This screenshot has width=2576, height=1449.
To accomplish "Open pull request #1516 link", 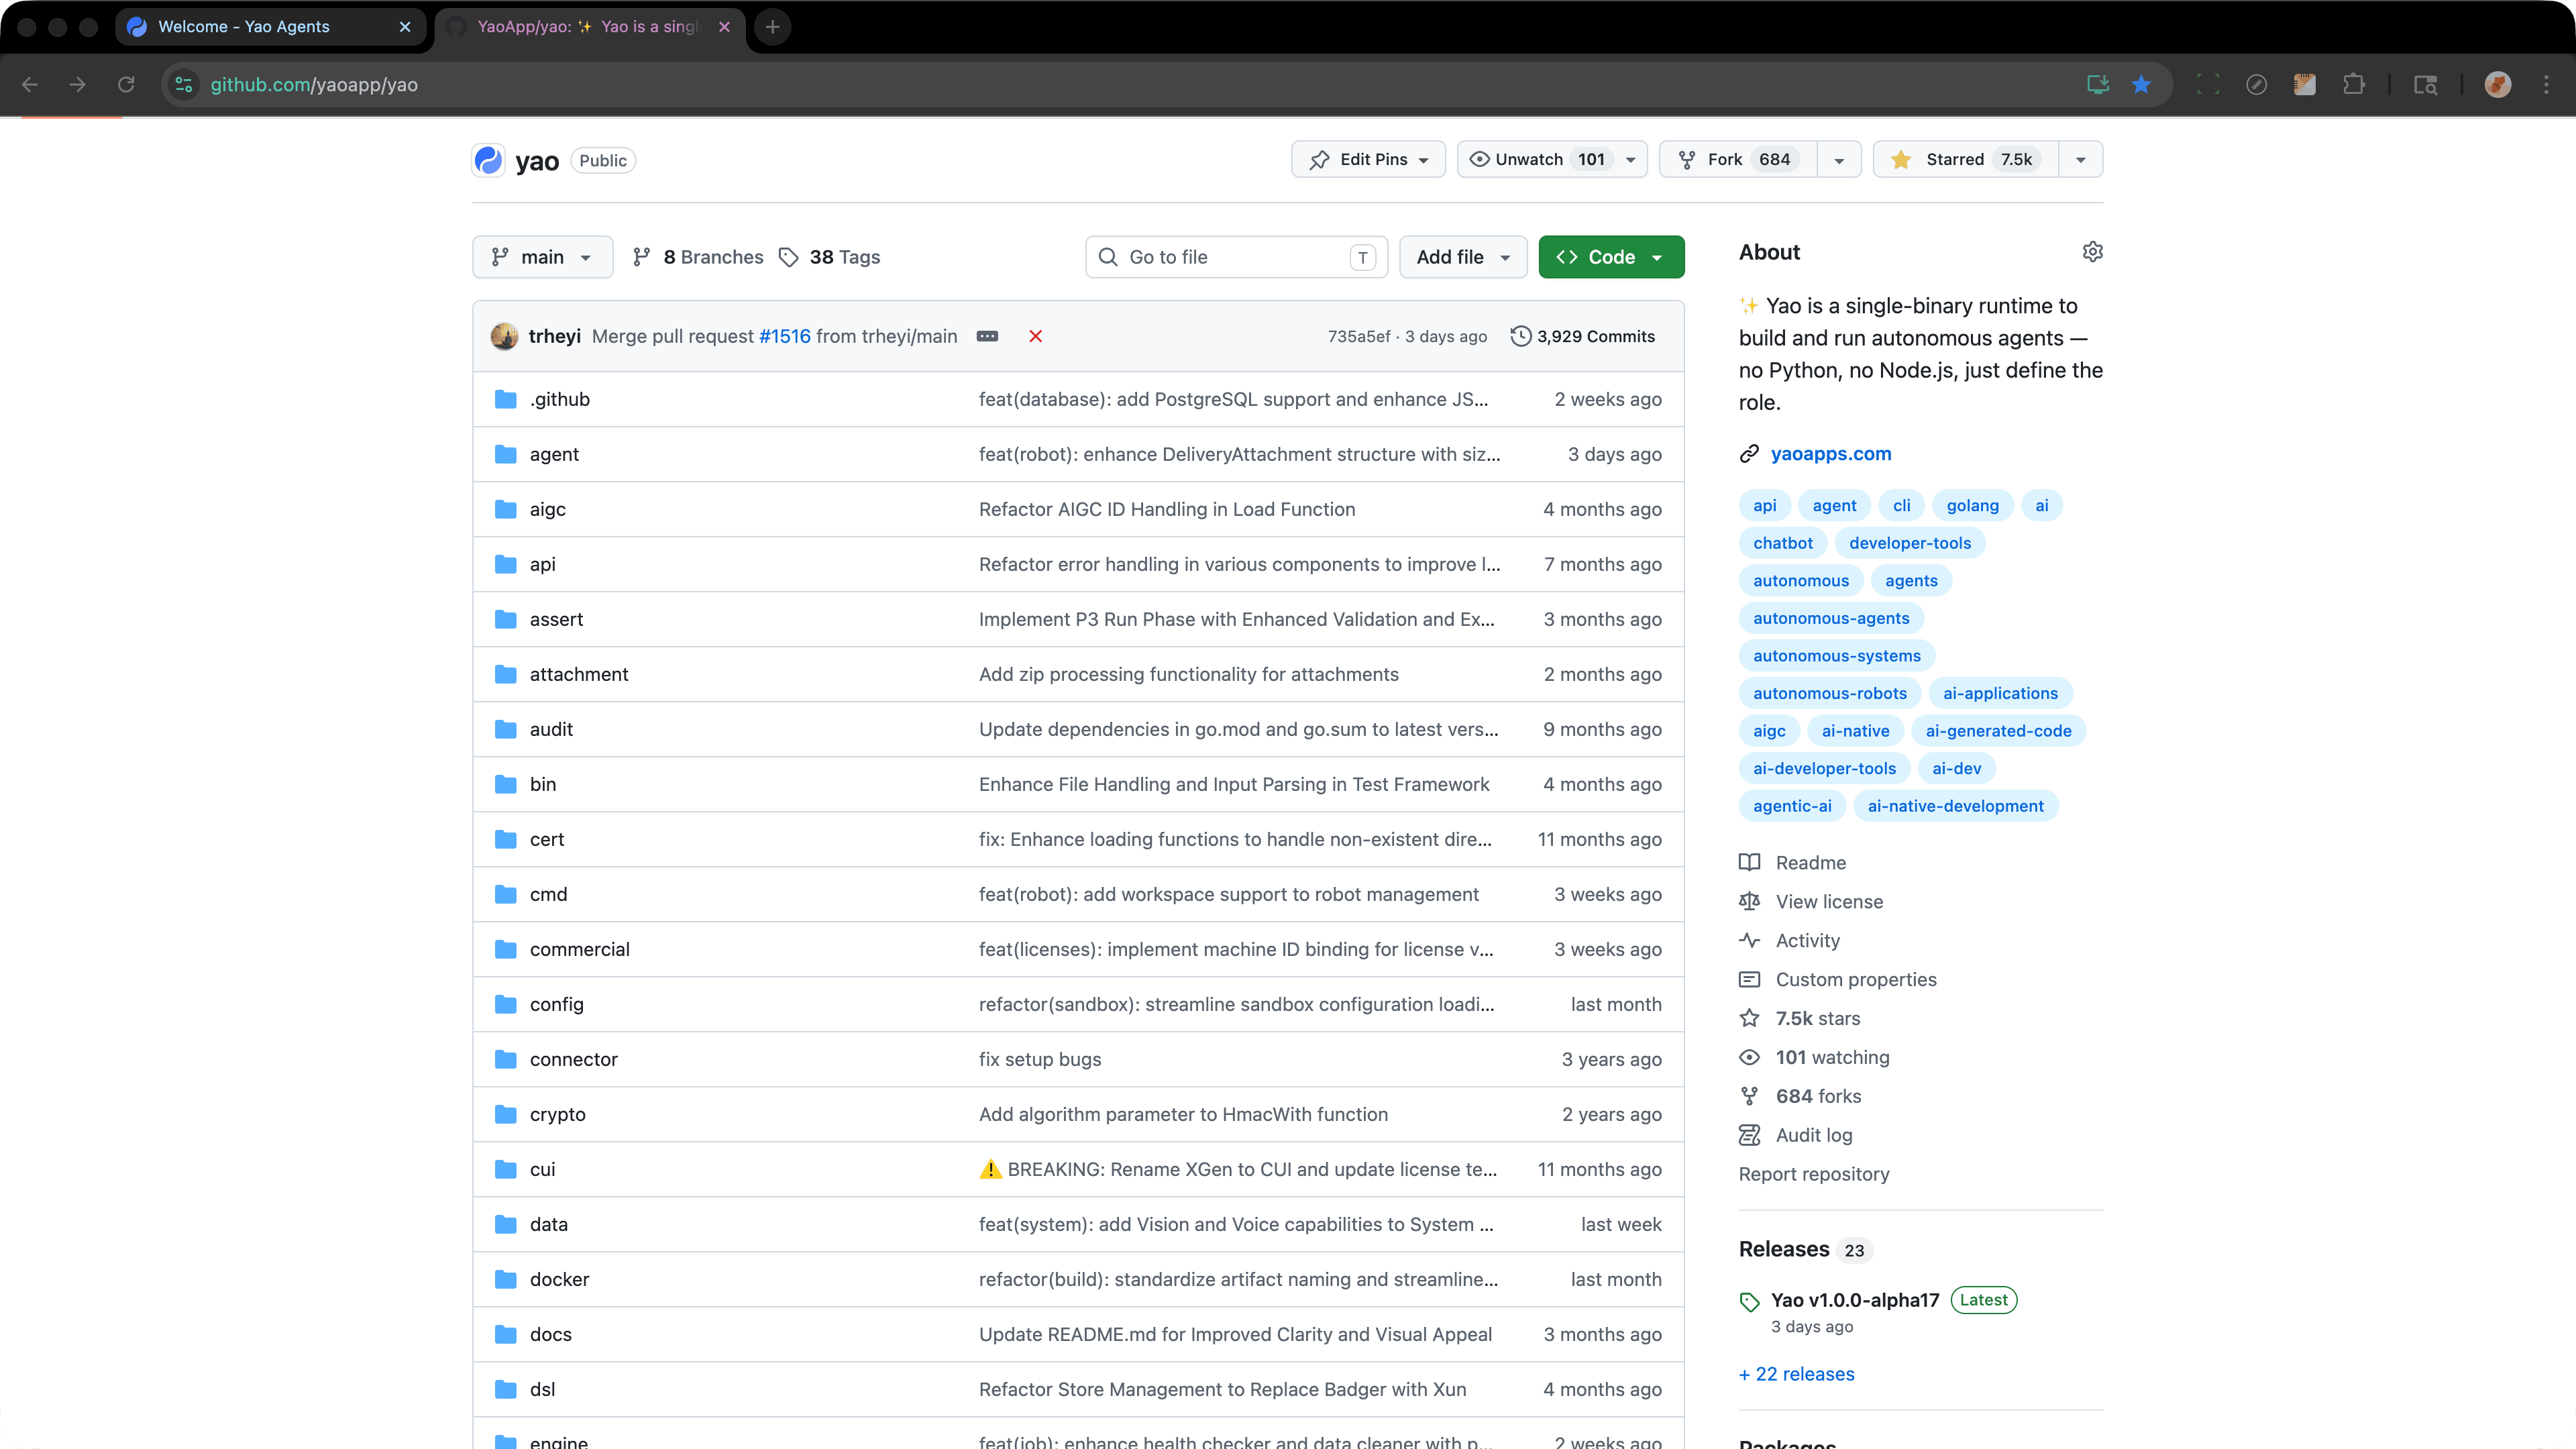I will tap(785, 336).
